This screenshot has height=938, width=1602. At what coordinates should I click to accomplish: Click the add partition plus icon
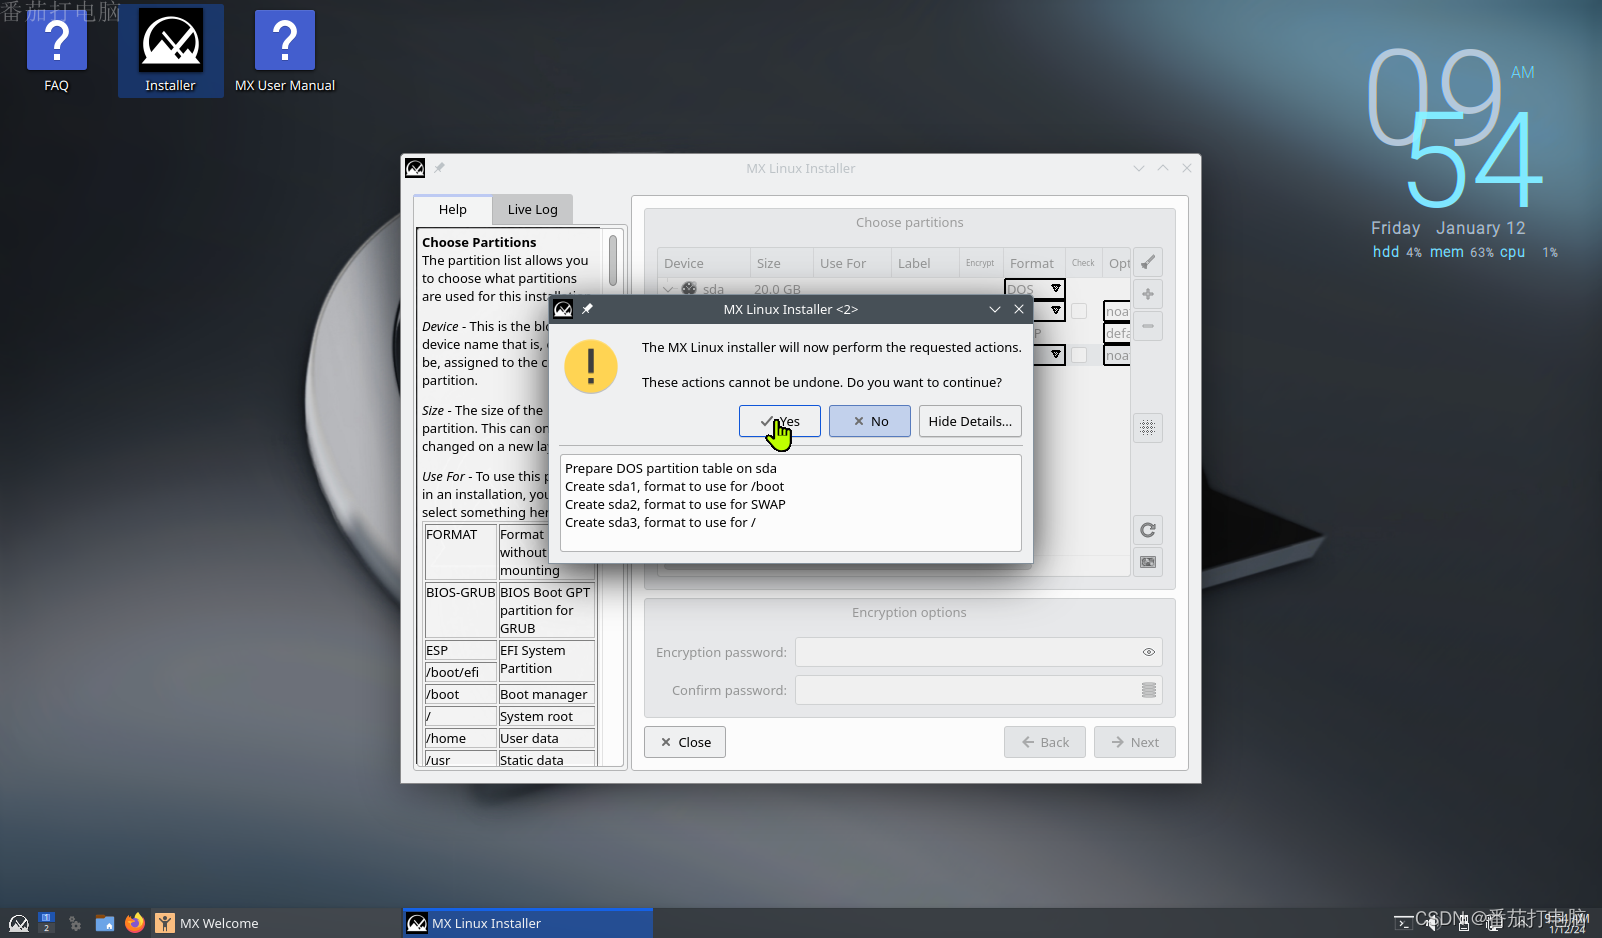pyautogui.click(x=1148, y=294)
